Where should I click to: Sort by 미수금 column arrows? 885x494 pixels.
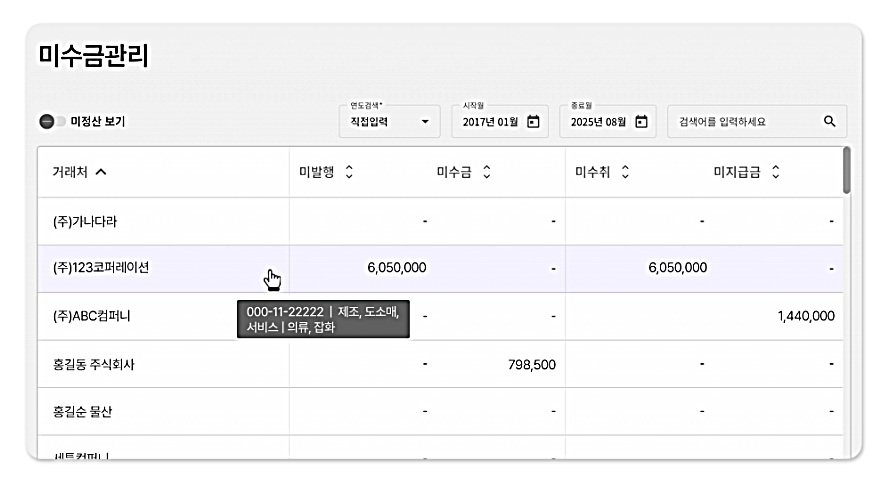tap(486, 172)
